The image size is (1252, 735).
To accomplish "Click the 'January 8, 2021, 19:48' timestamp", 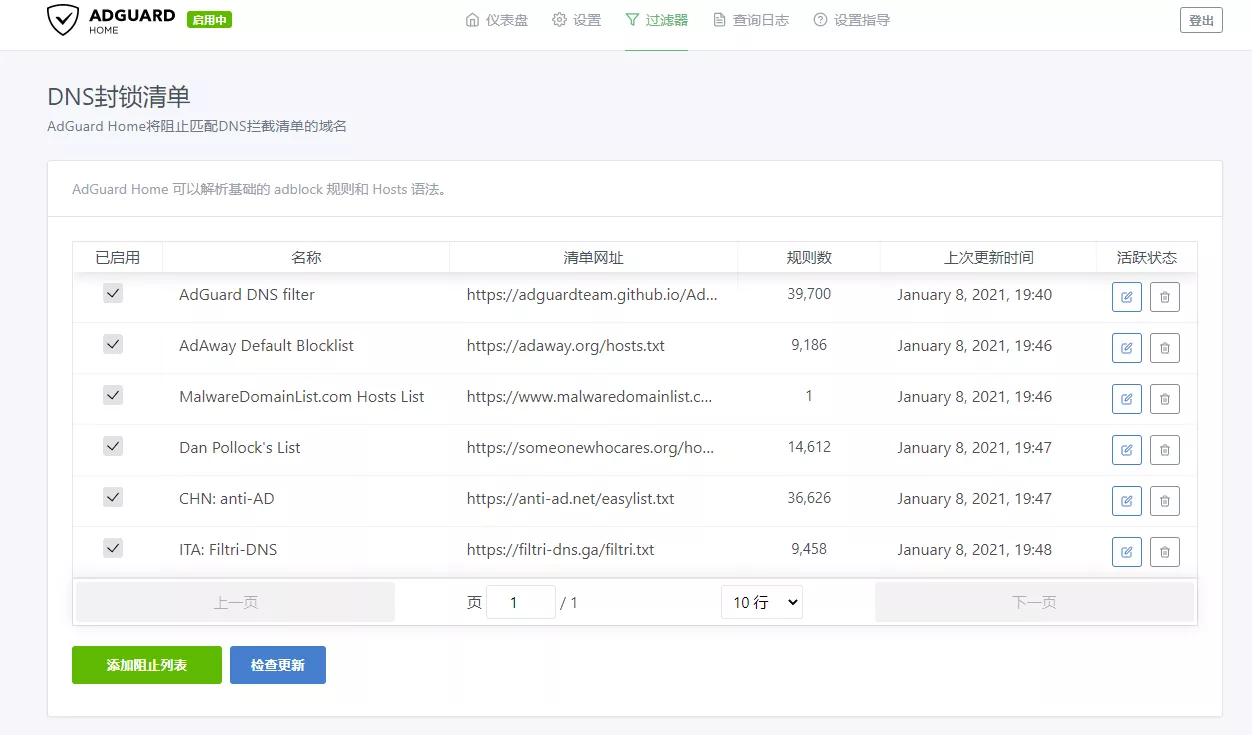I will (975, 550).
